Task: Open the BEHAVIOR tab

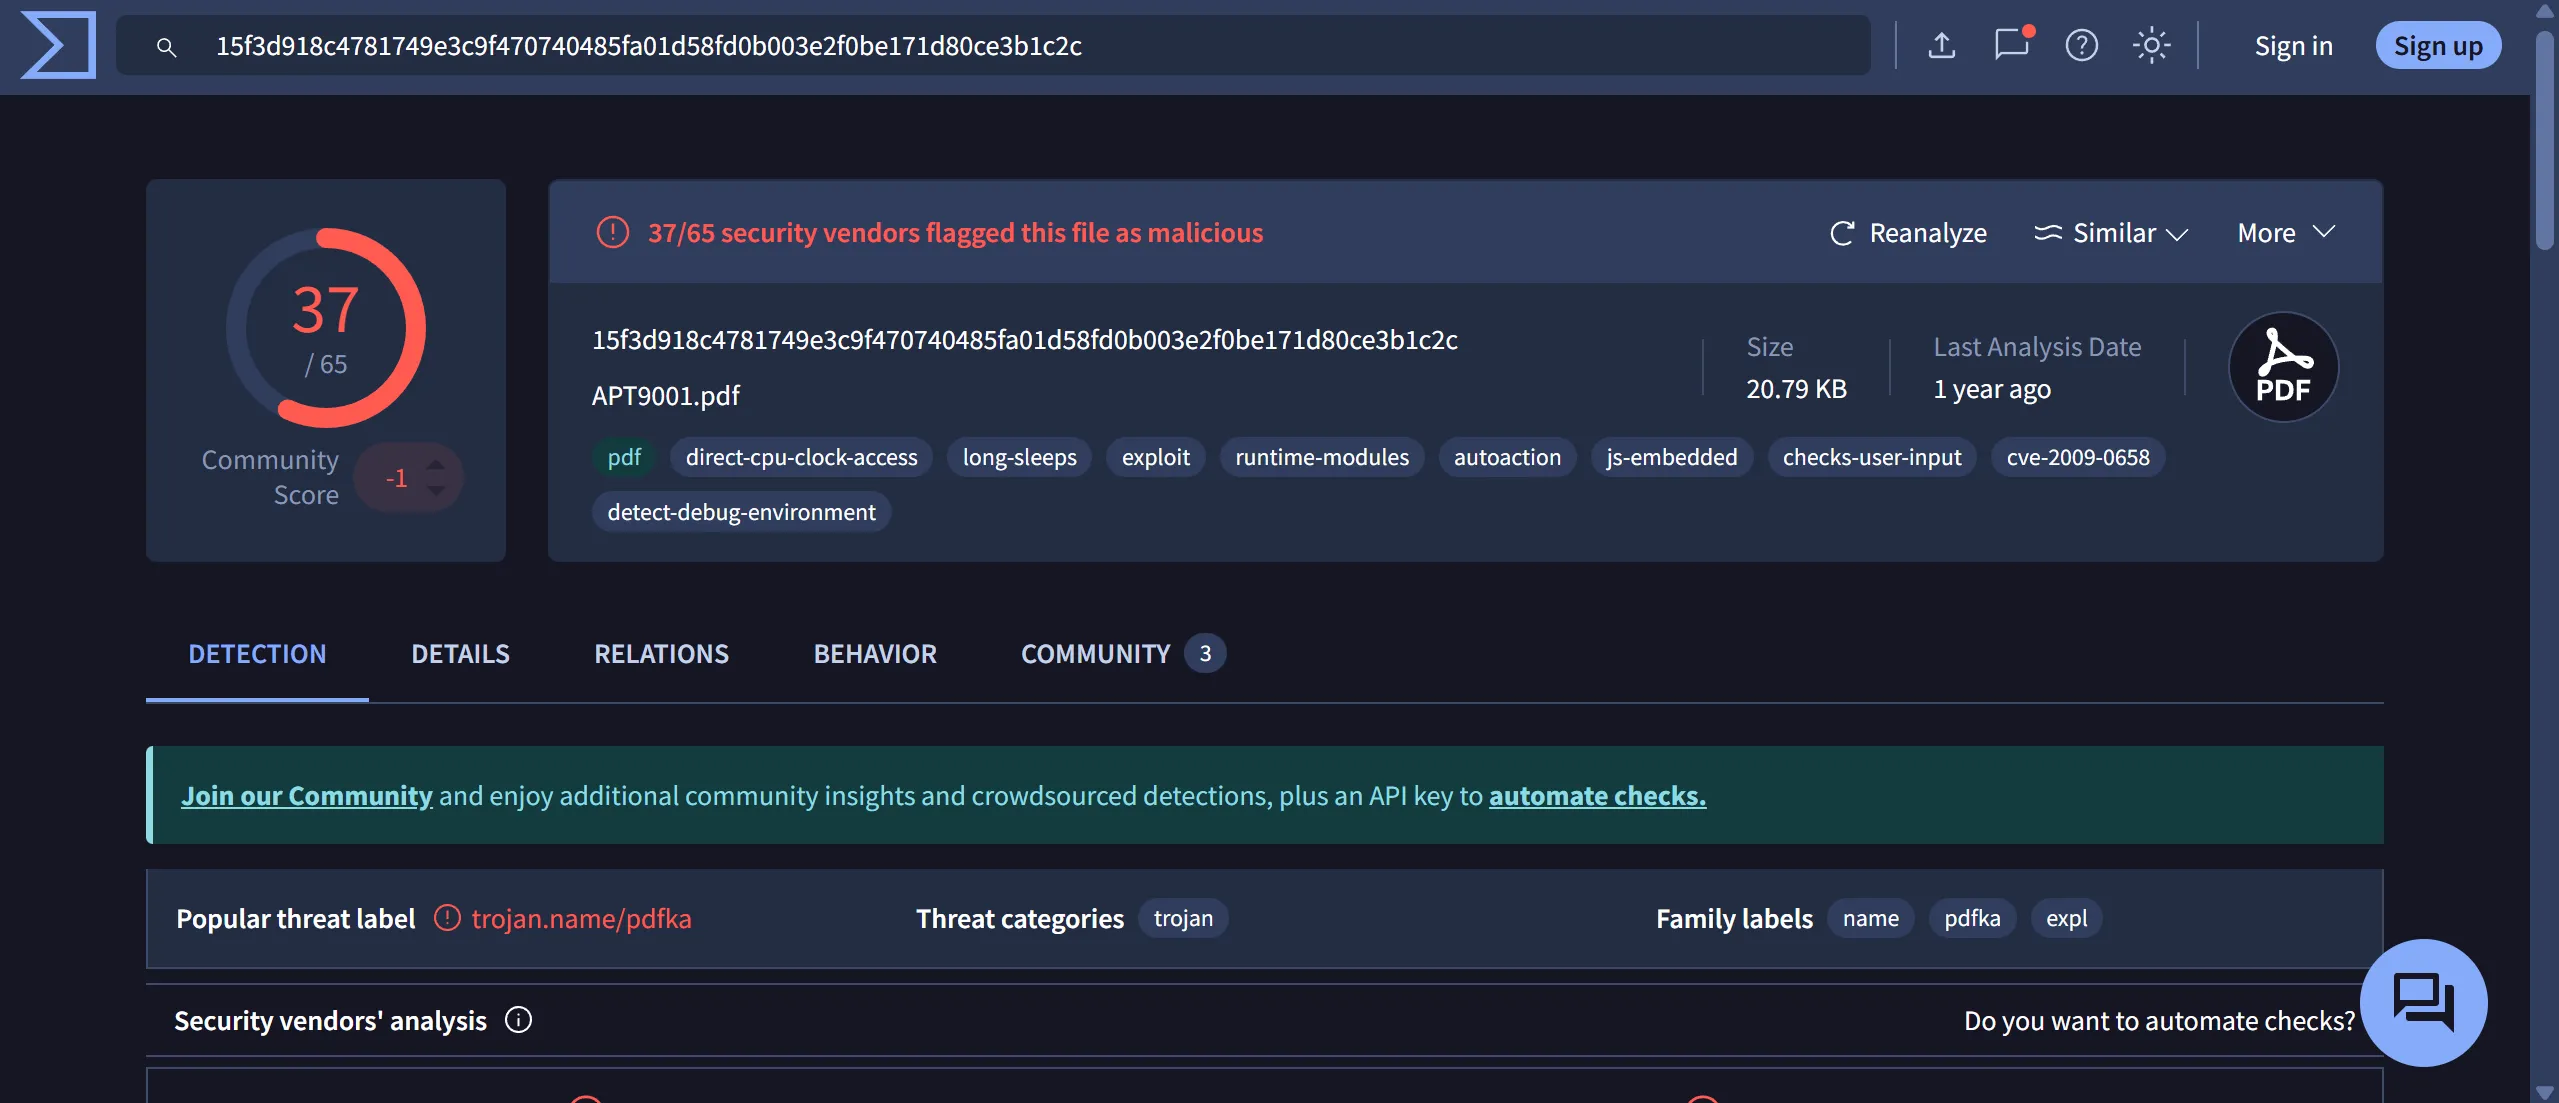Action: coord(874,654)
